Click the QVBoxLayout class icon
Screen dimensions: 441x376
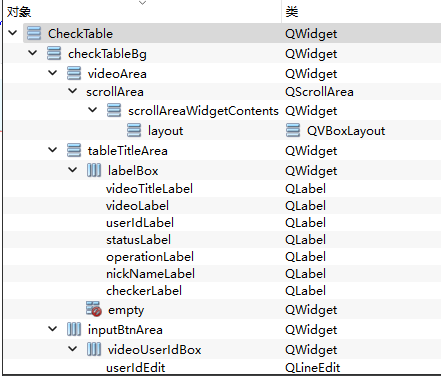[x=293, y=130]
